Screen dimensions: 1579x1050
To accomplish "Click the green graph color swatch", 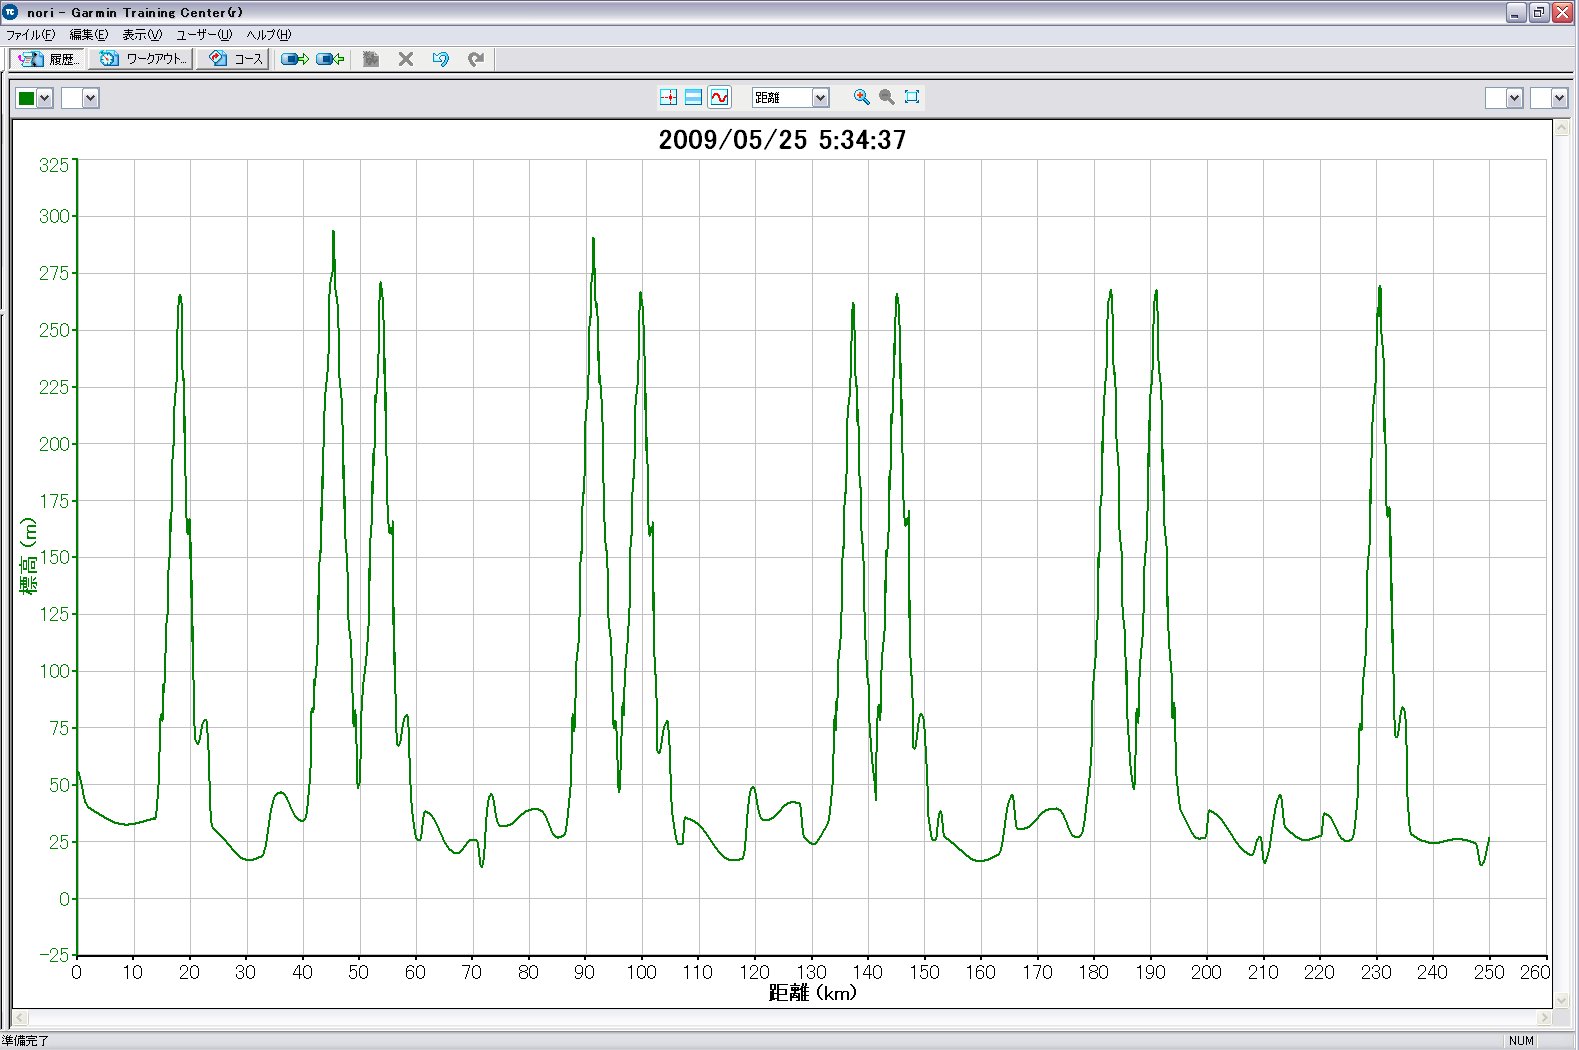I will 27,98.
